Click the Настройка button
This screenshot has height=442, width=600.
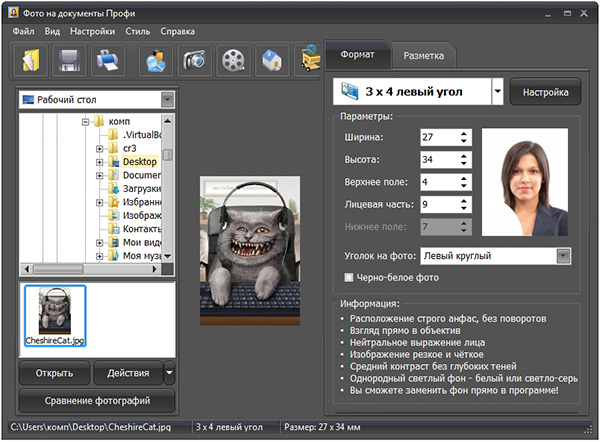click(x=544, y=92)
